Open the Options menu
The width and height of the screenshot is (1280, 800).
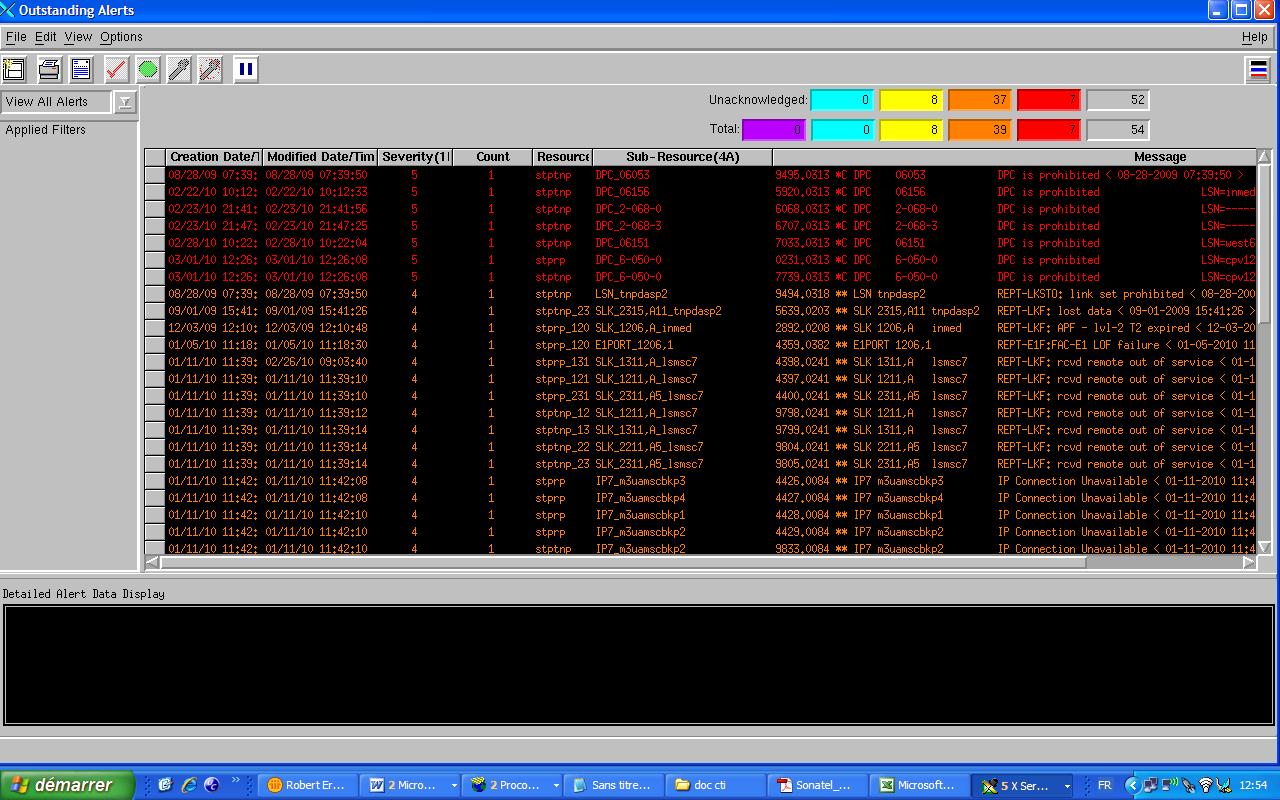[121, 37]
